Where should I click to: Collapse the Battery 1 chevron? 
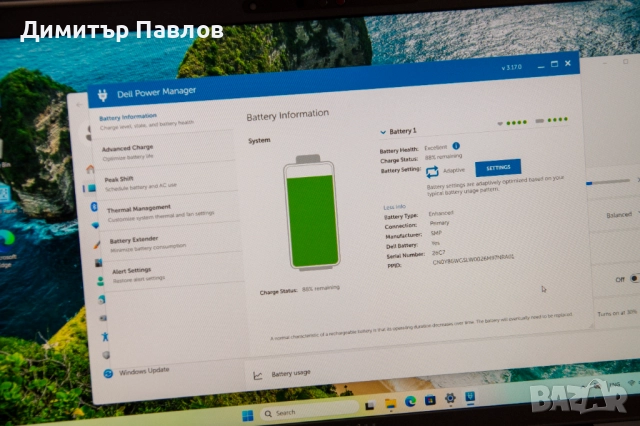(x=383, y=132)
